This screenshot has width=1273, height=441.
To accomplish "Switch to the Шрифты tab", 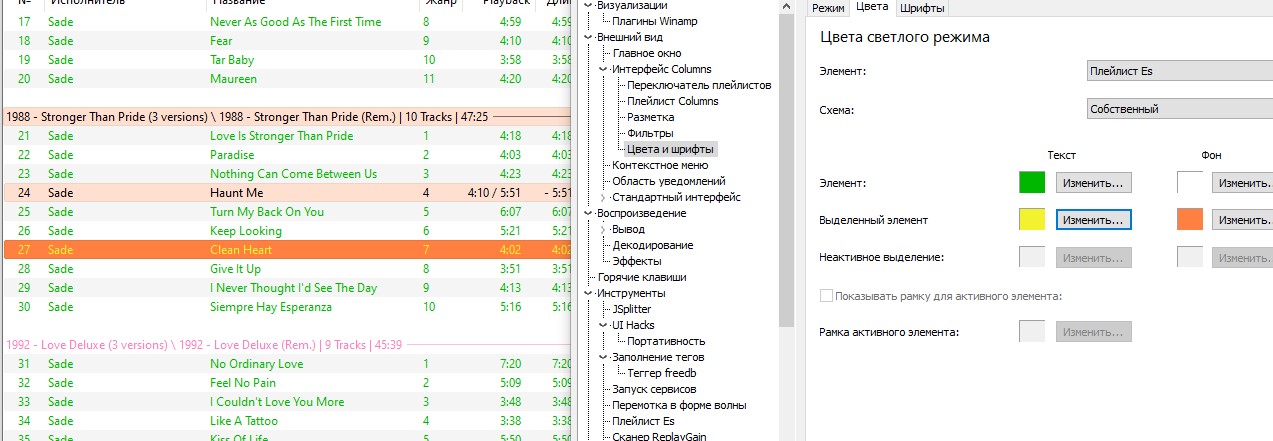I will point(922,8).
